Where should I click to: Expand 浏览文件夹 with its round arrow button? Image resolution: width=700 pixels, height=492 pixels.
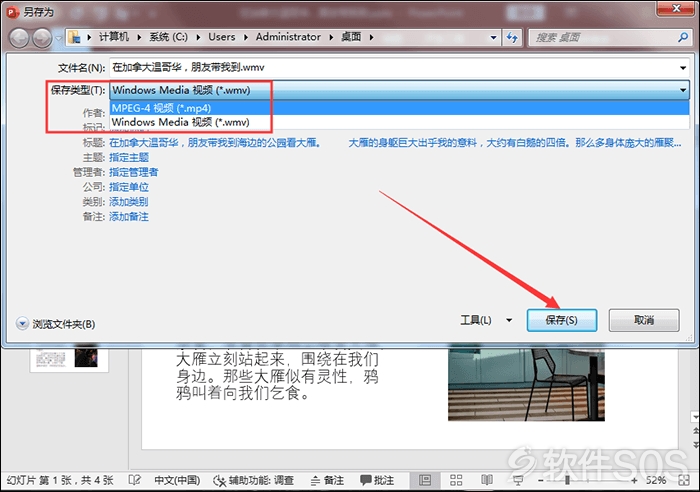pyautogui.click(x=22, y=324)
